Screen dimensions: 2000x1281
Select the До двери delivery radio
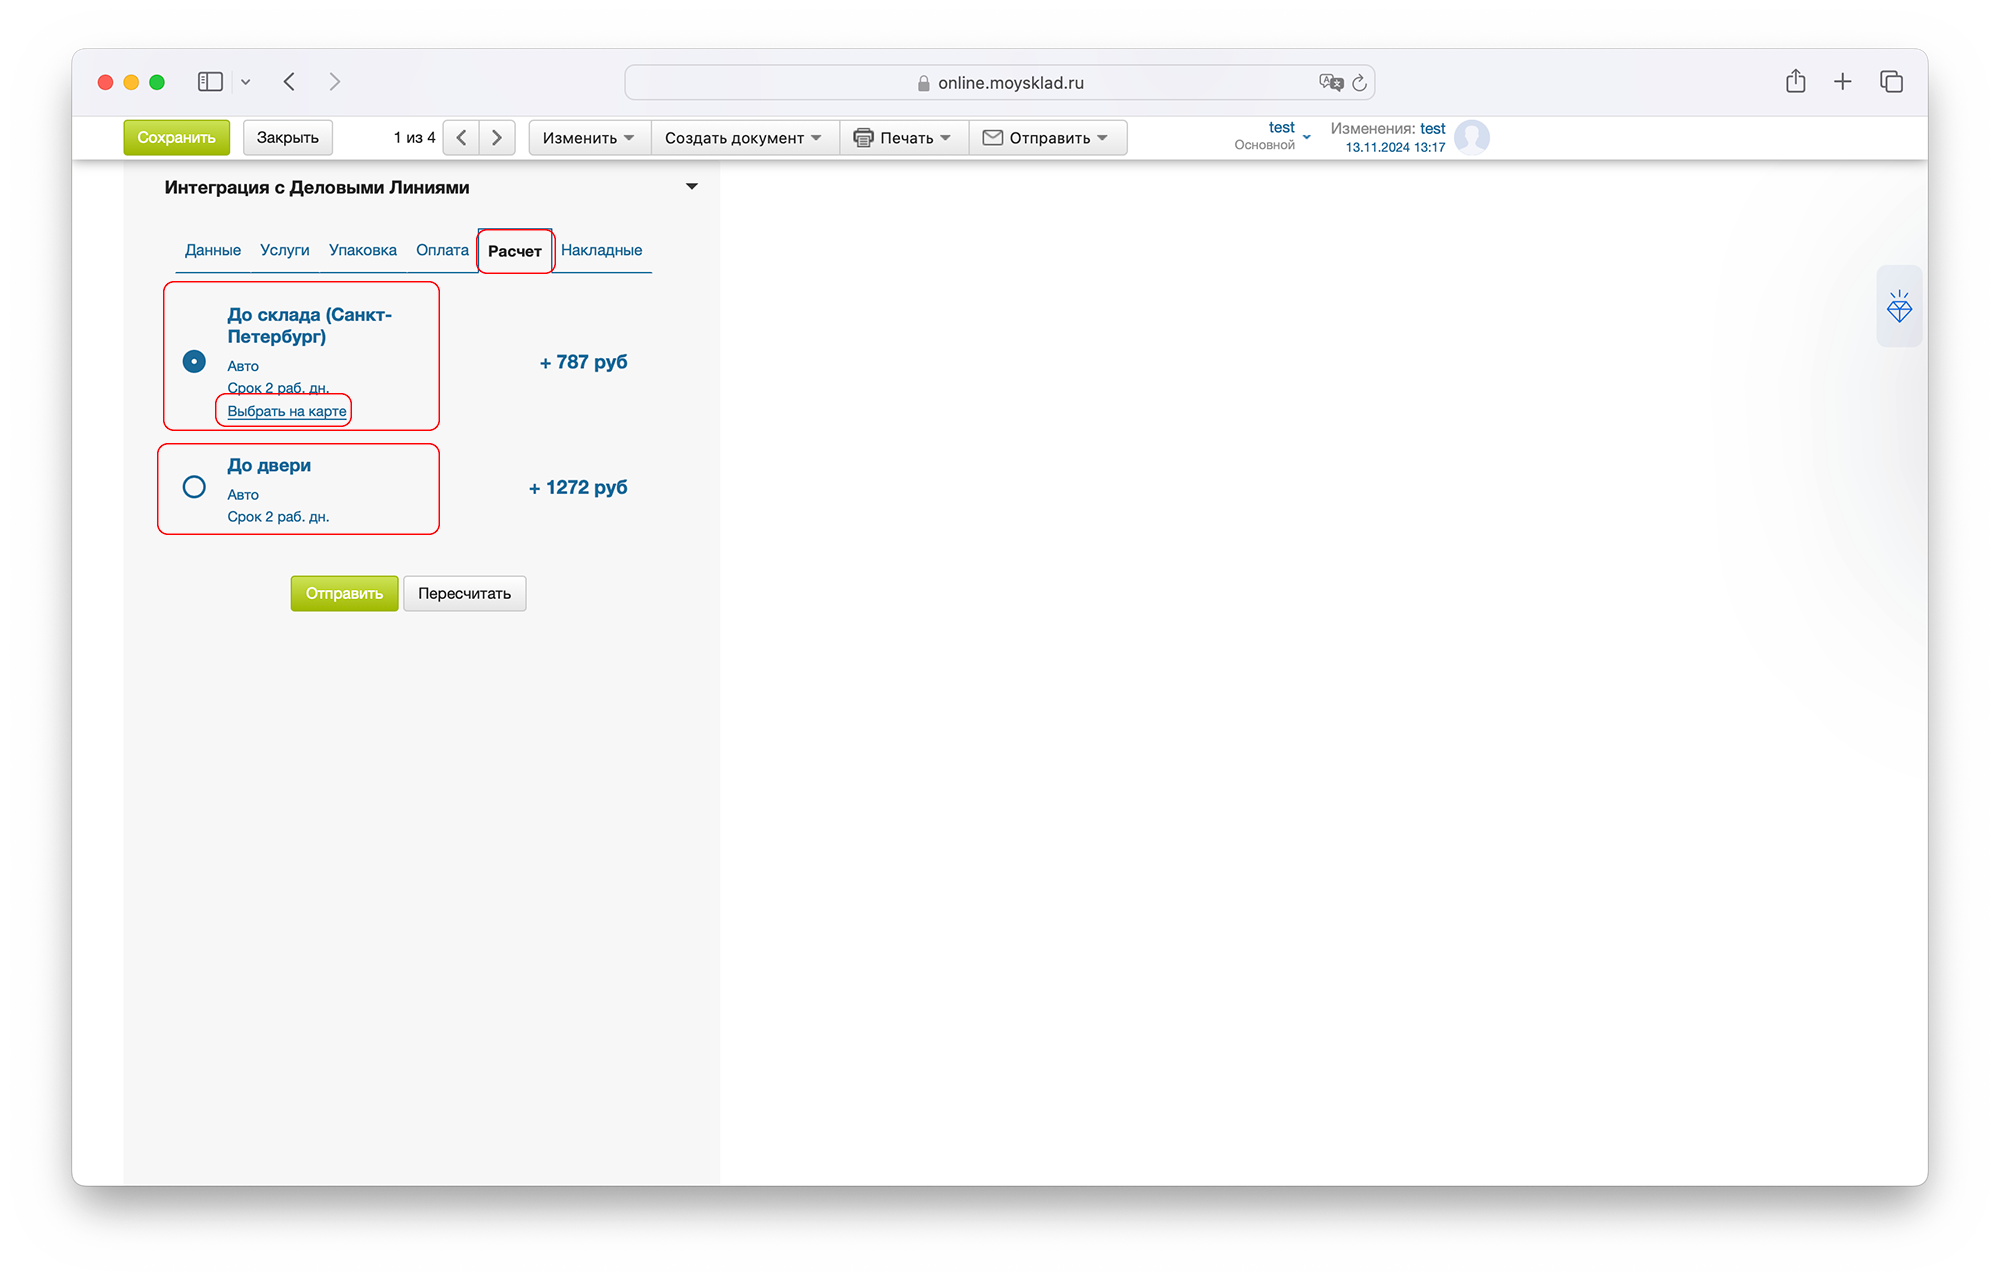[x=194, y=487]
